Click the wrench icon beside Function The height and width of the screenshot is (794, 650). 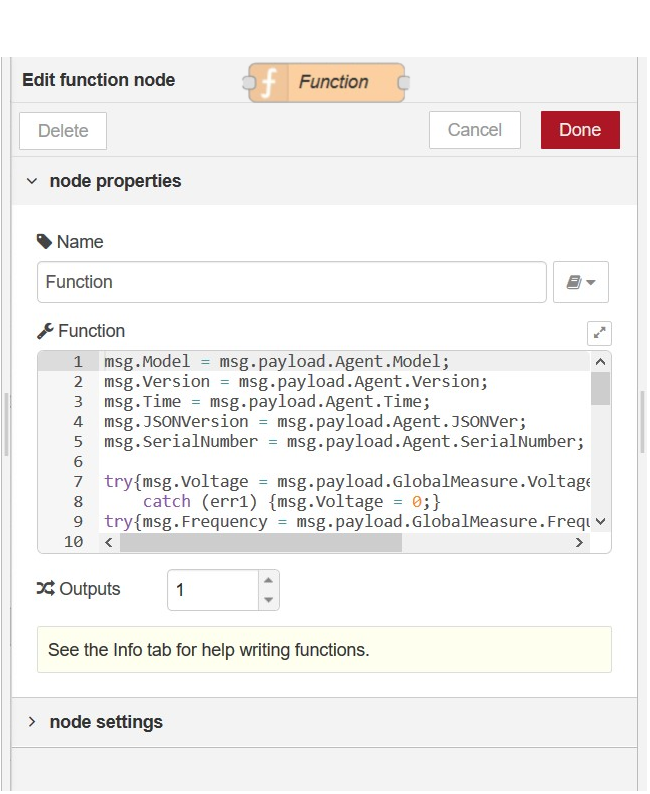(x=44, y=331)
